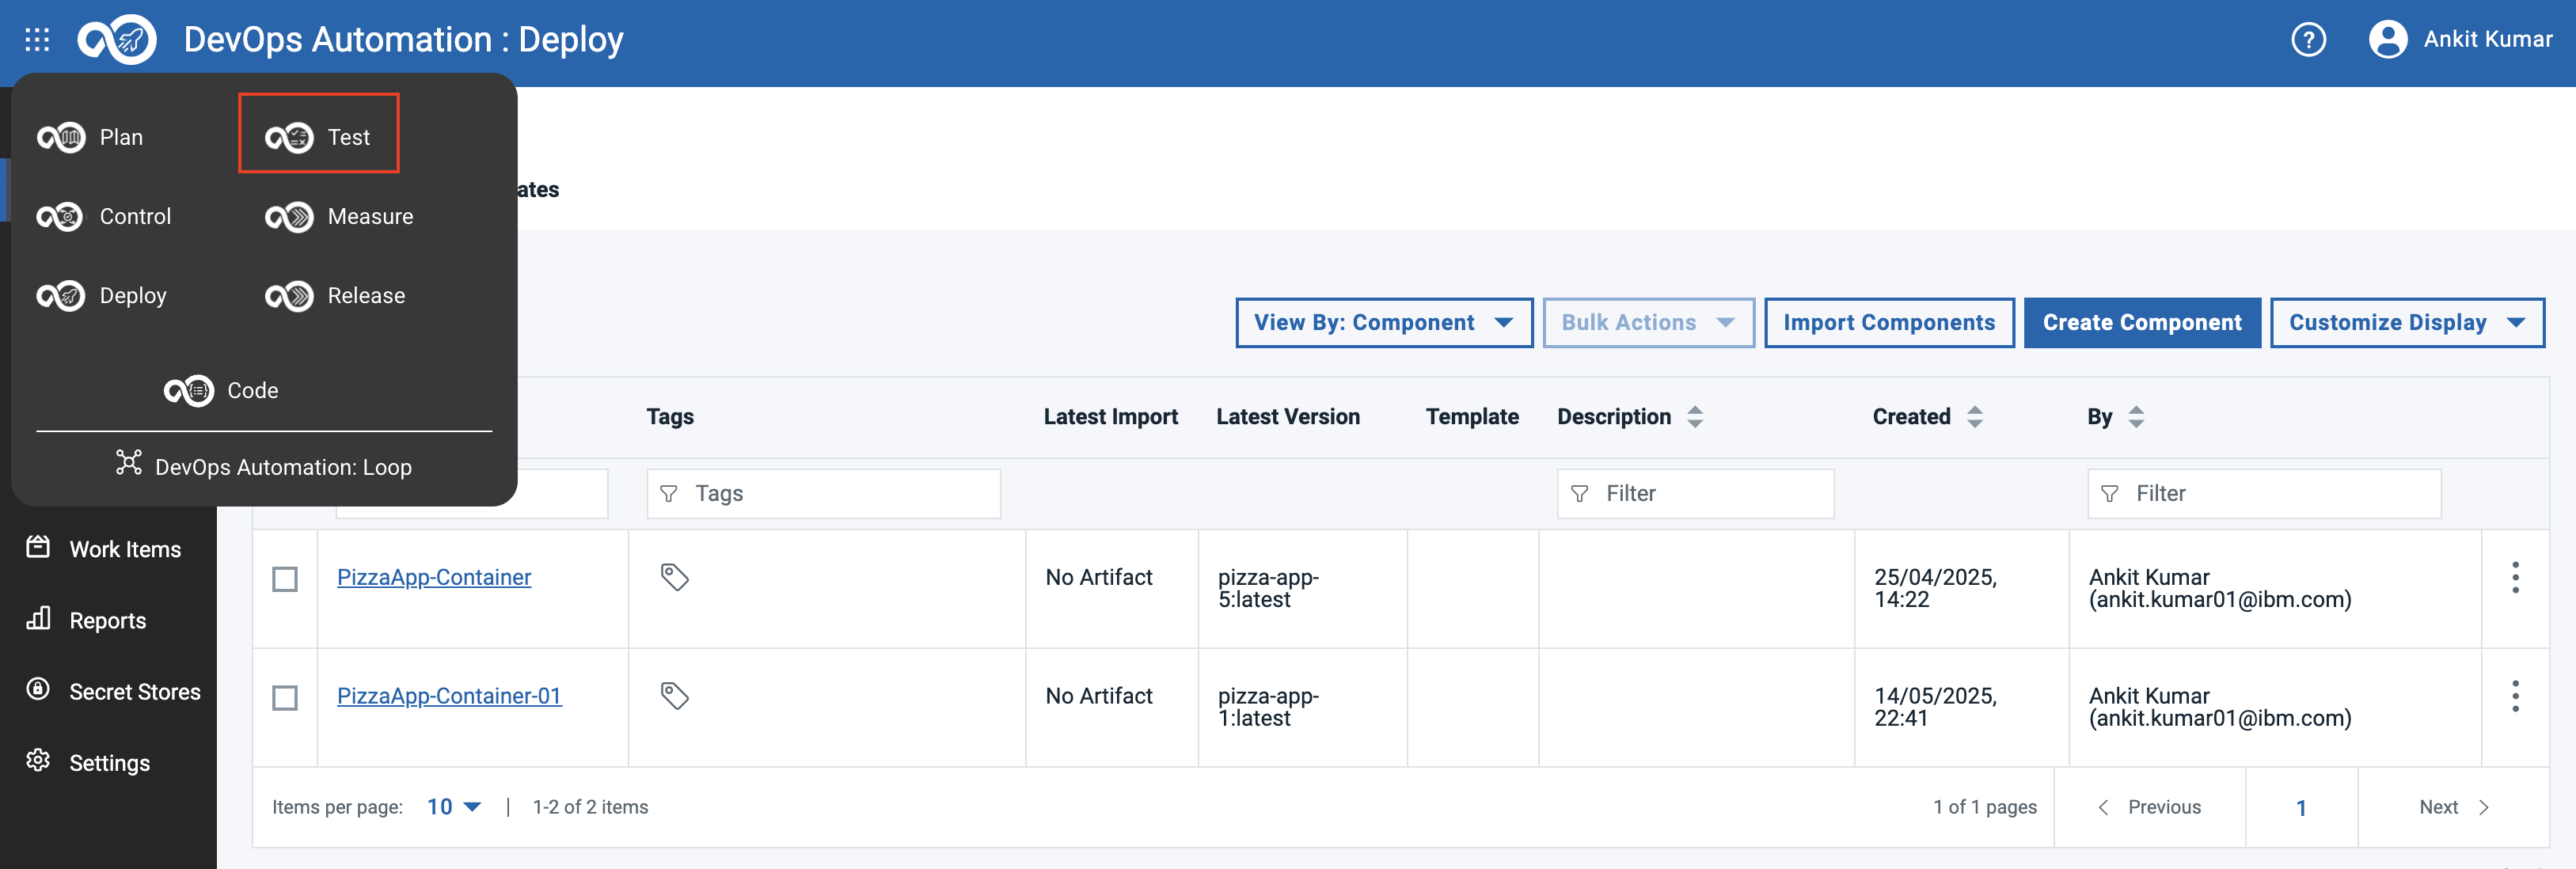2576x869 pixels.
Task: Click the DevOps Automation Deploy logo
Action: pos(117,40)
